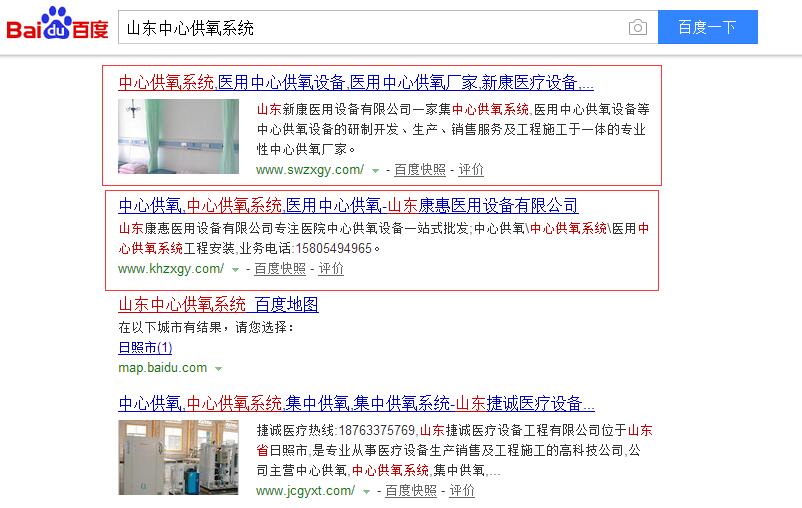This screenshot has height=508, width=802.
Task: Open the 新康医疗设备 result title link
Action: 356,82
